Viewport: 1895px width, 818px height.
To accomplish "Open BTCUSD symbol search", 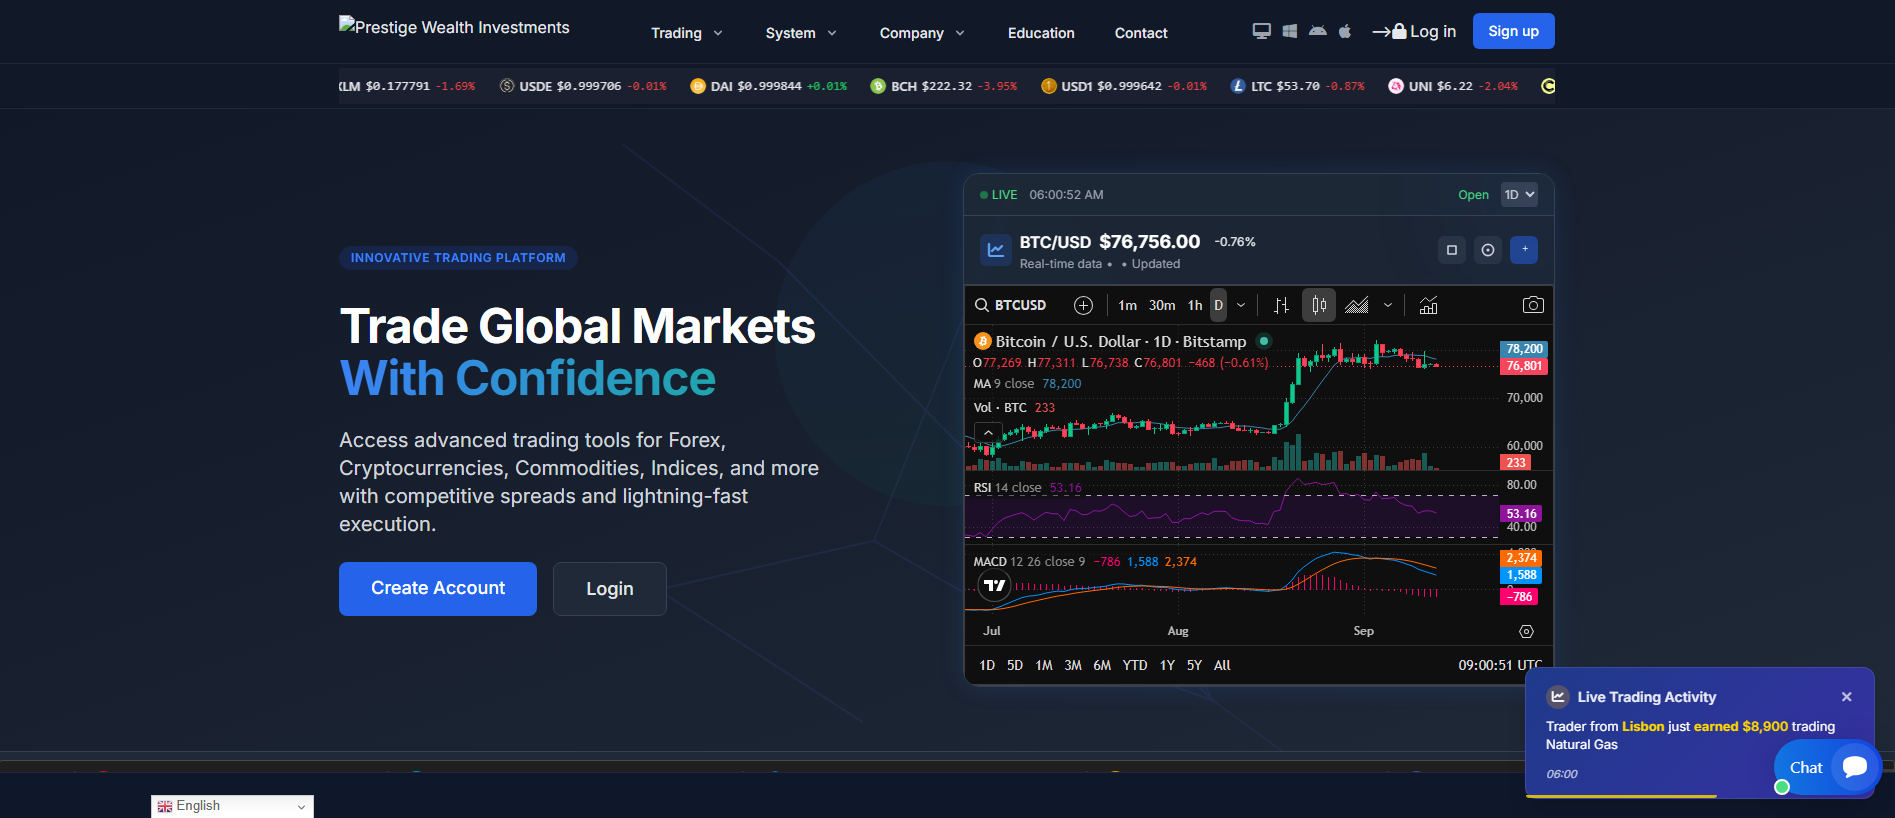I will (1011, 305).
